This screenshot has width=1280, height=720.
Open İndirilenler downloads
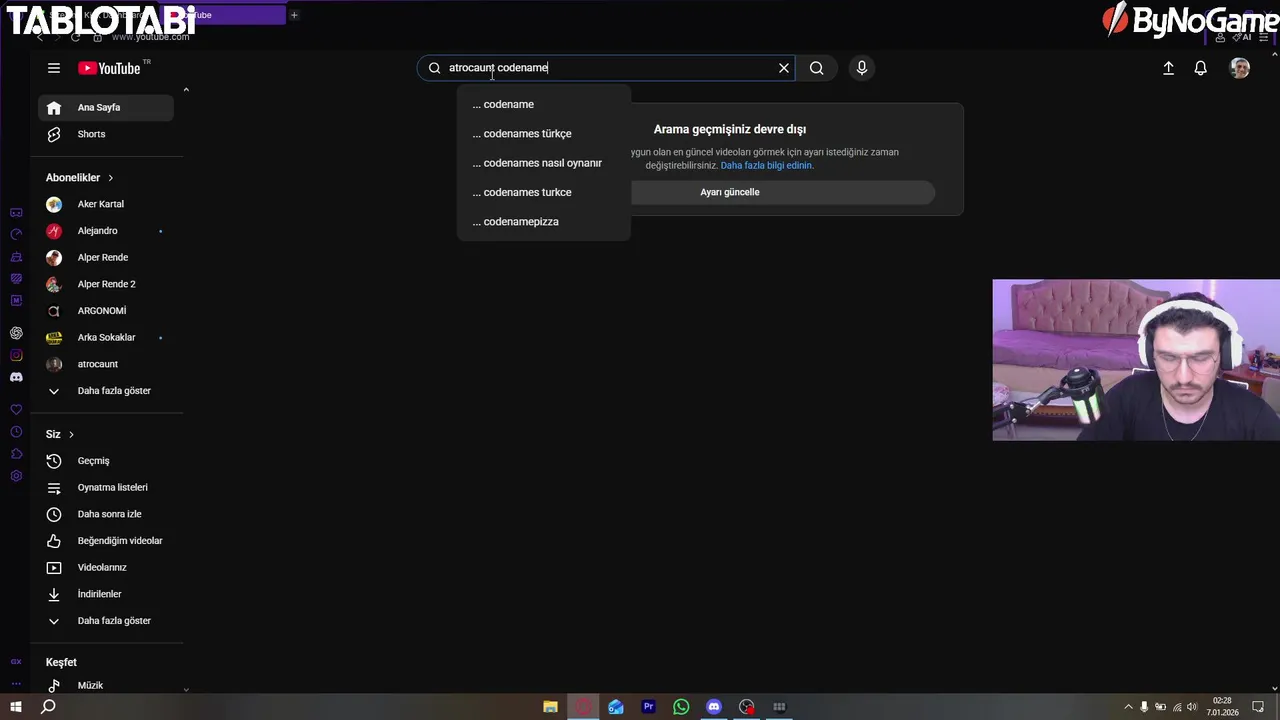(106, 594)
